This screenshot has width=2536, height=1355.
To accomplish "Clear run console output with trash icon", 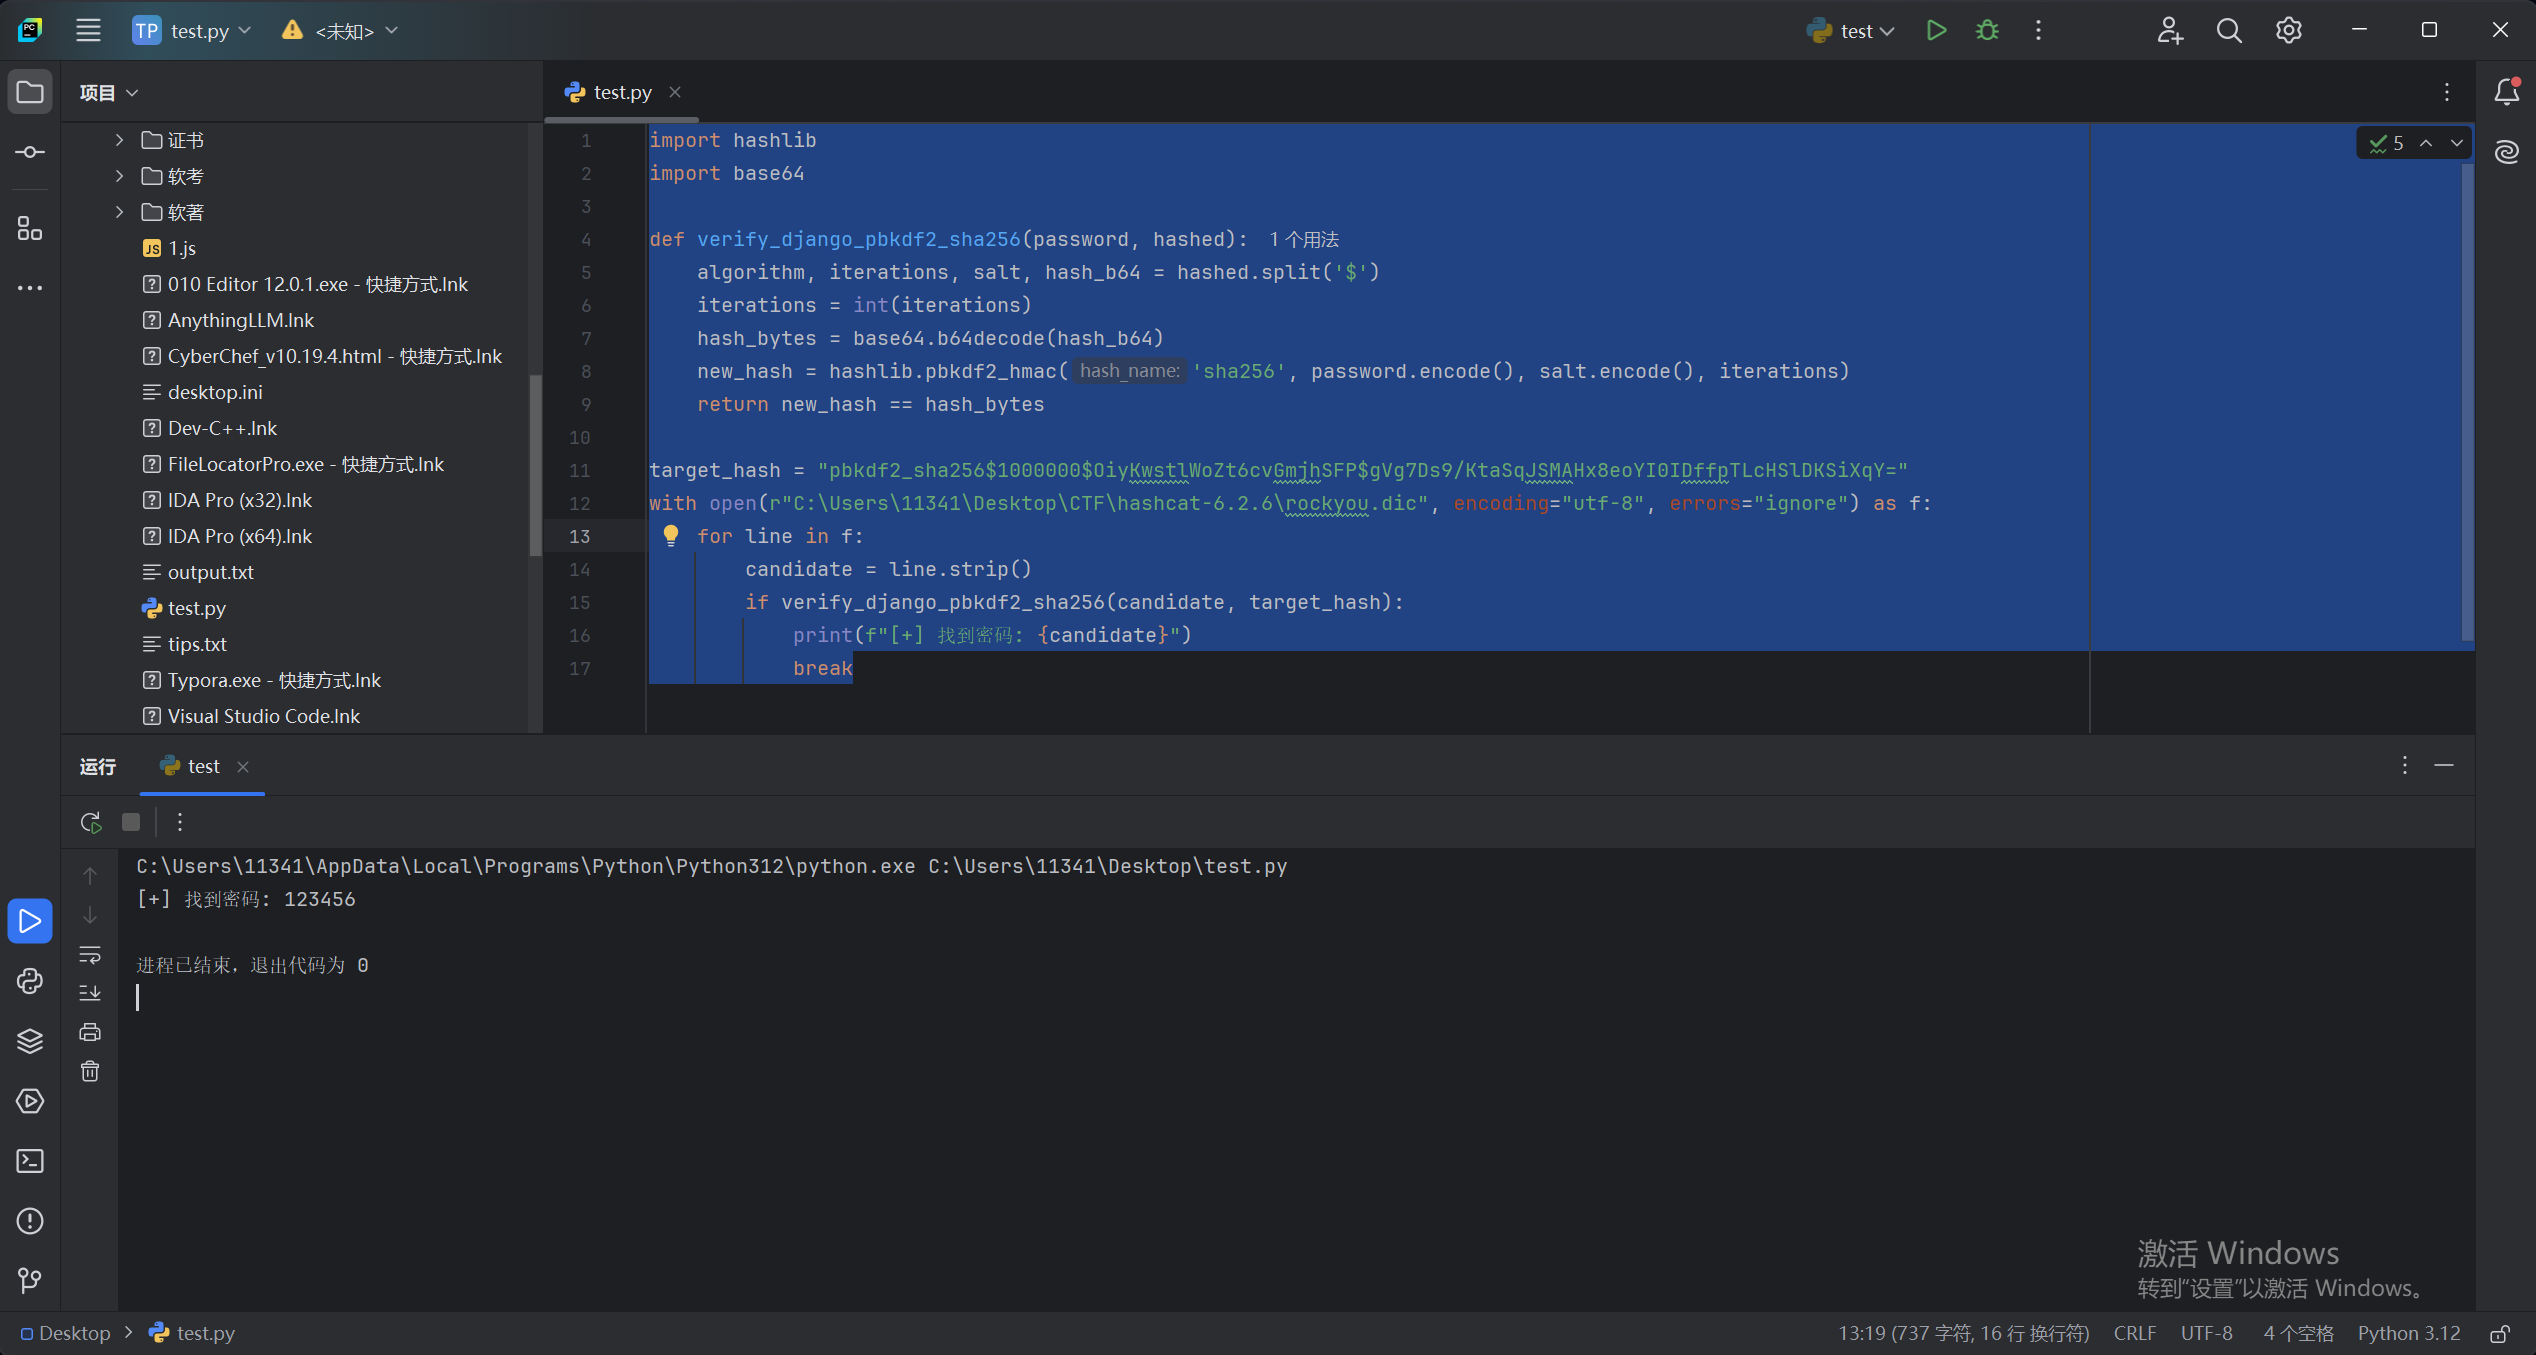I will (x=90, y=1072).
